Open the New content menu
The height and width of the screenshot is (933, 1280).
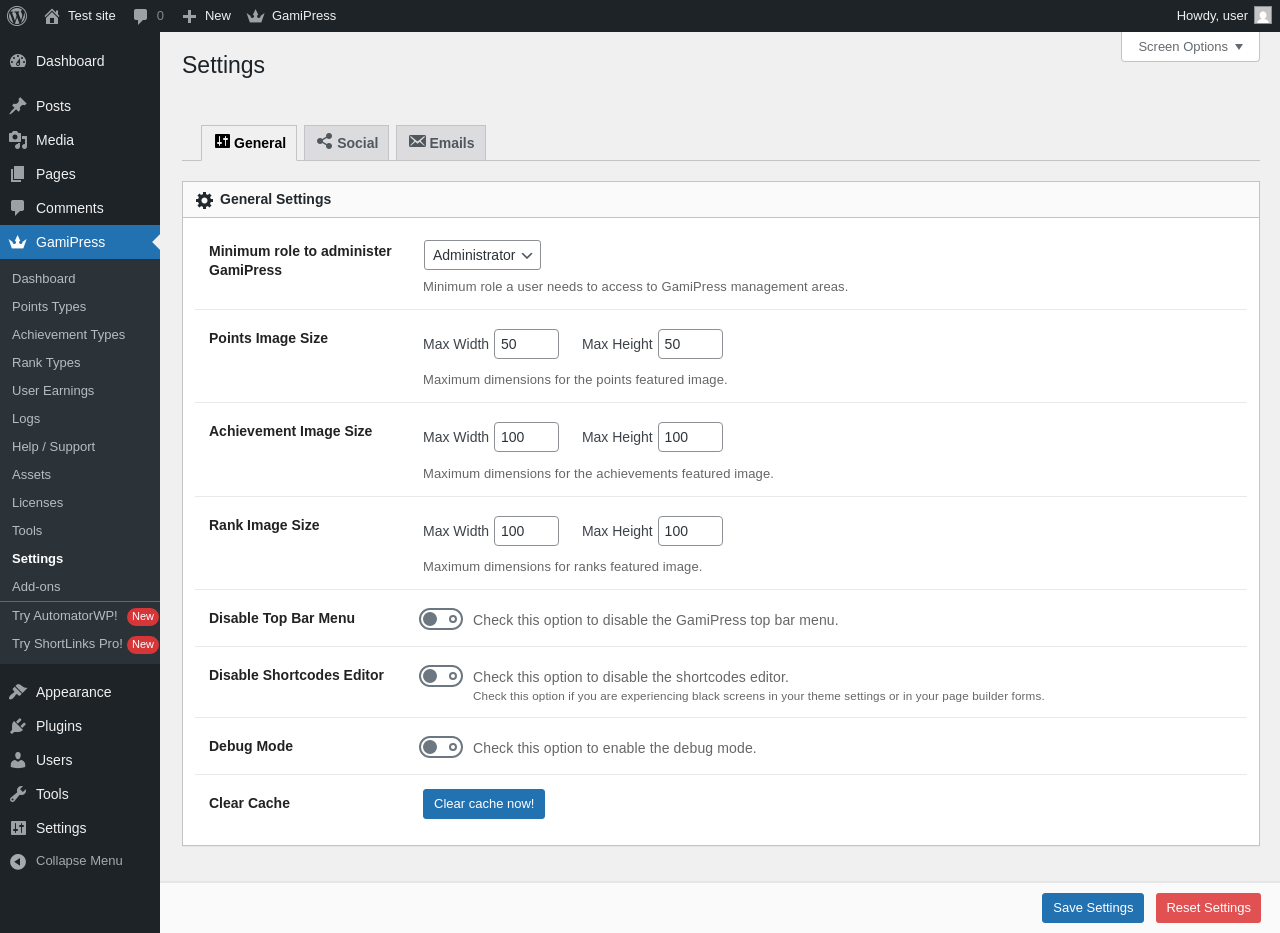point(206,16)
